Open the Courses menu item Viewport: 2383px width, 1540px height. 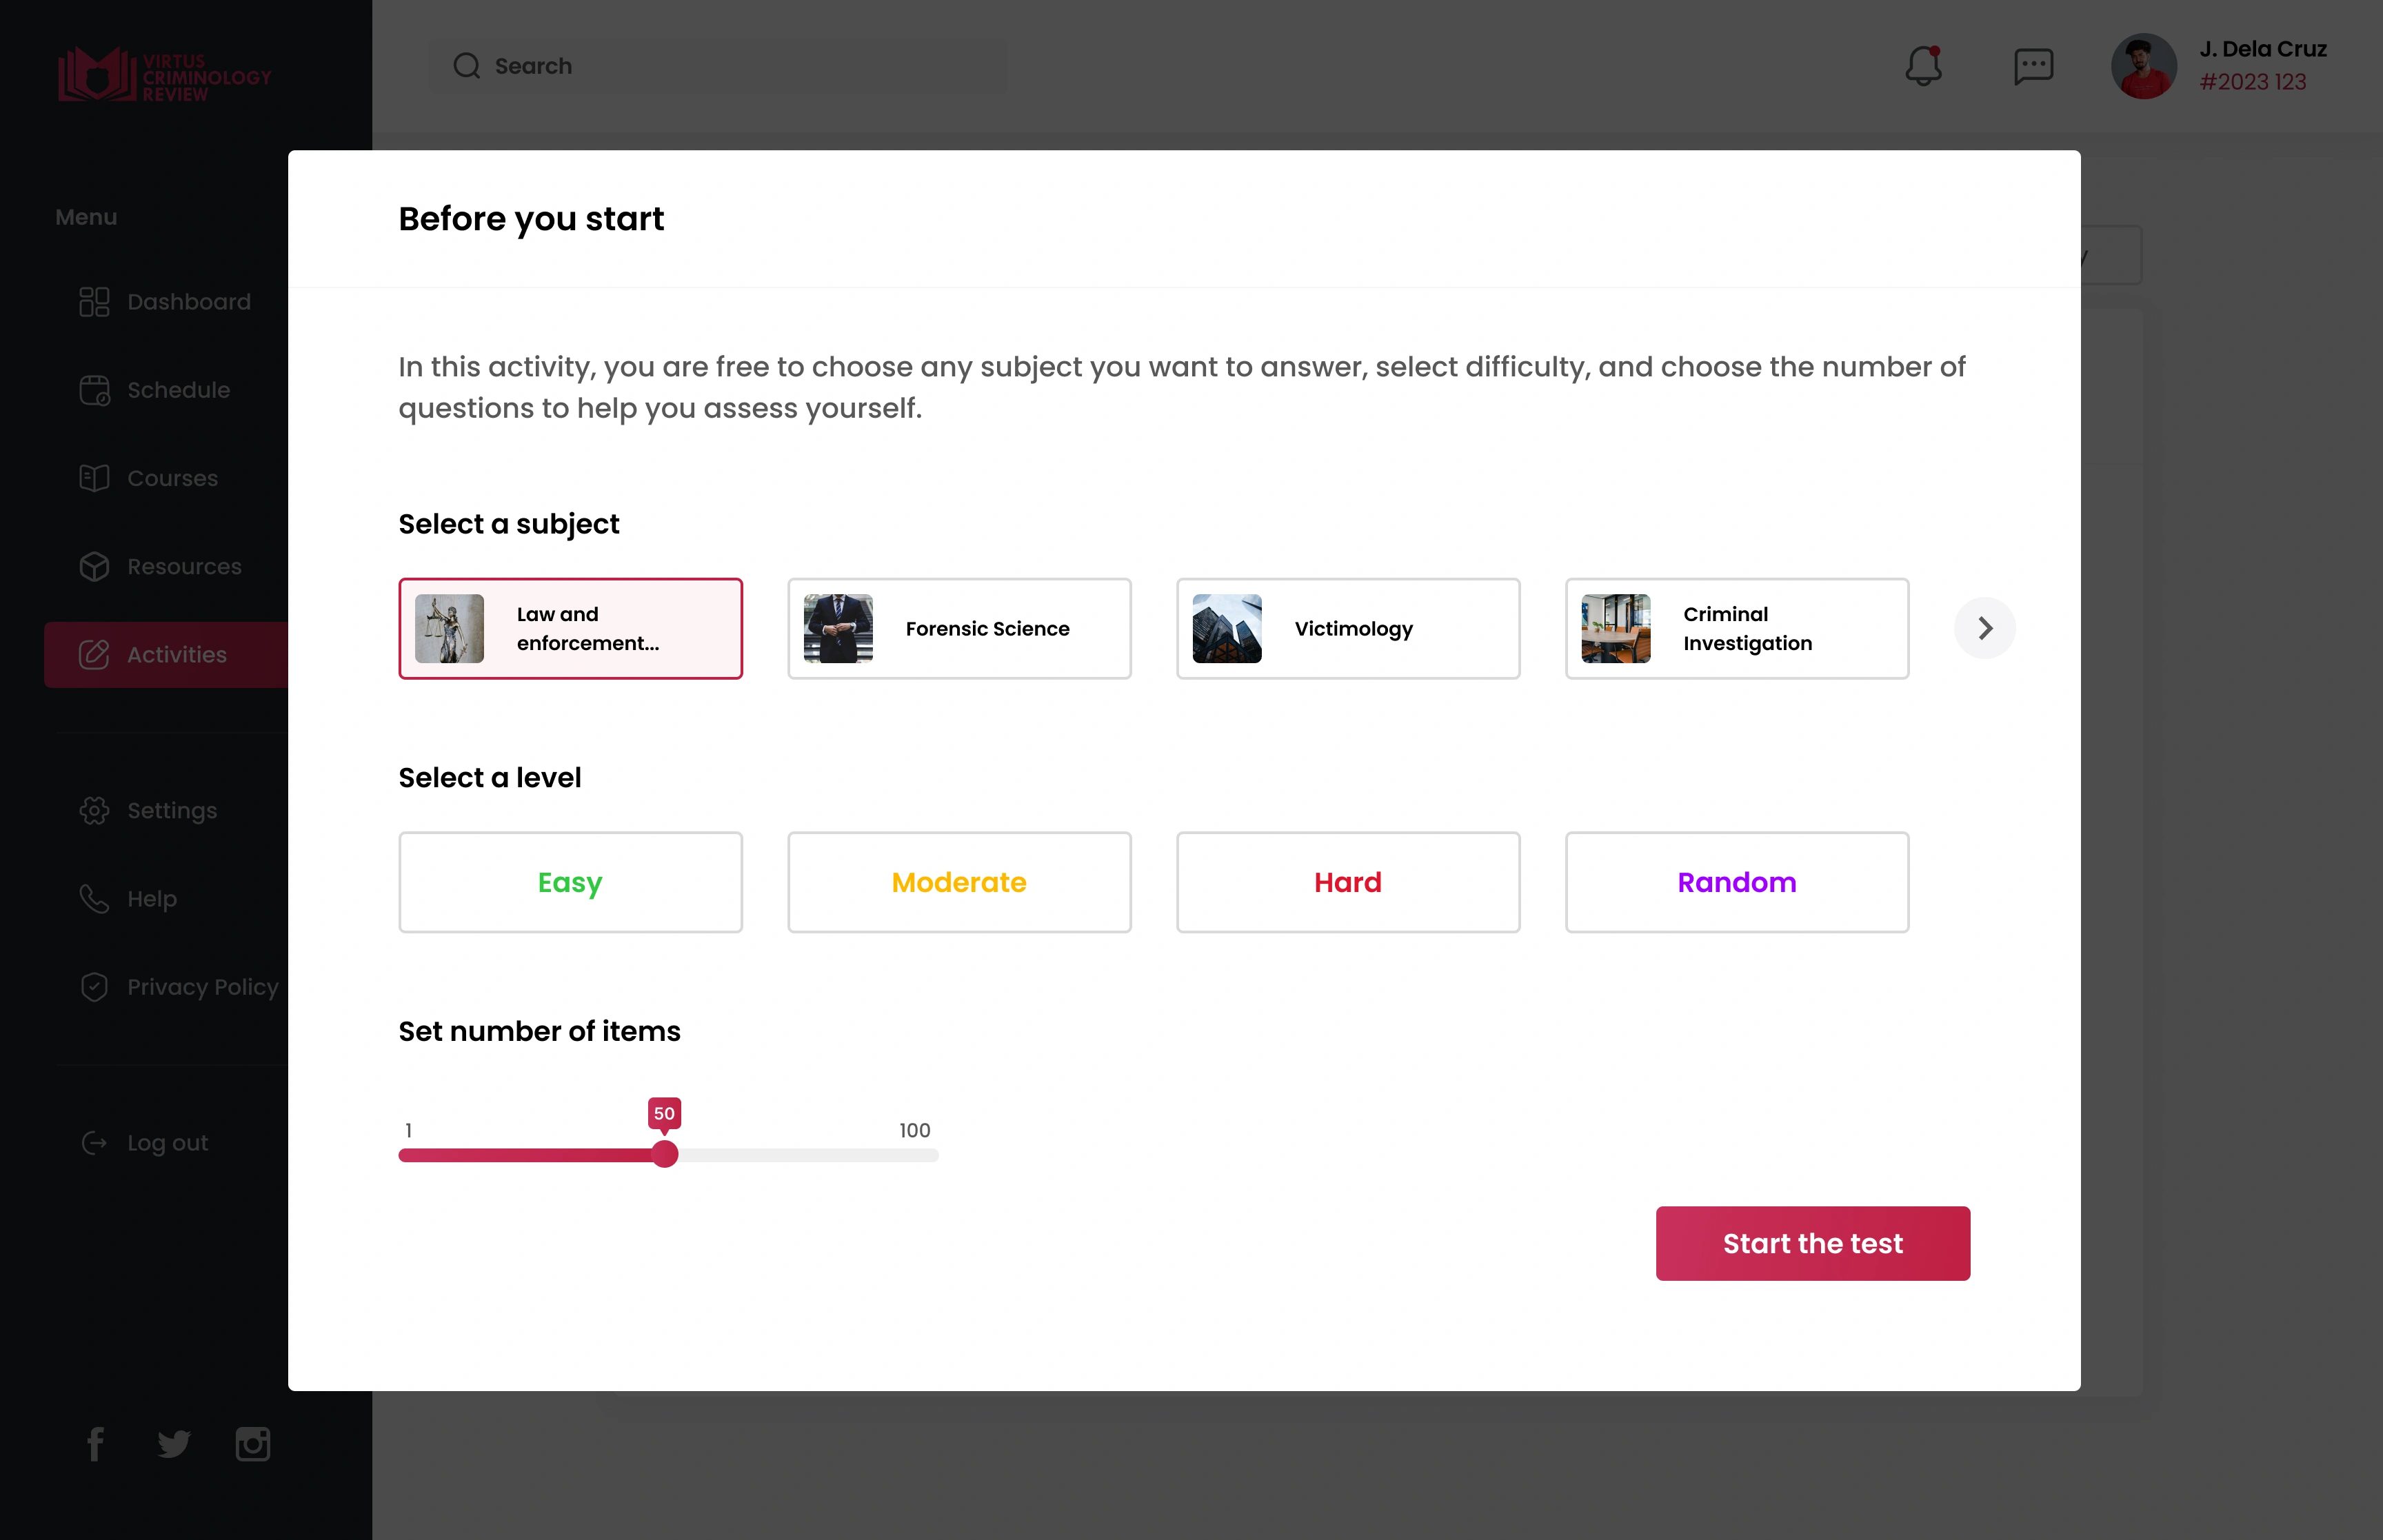point(172,478)
